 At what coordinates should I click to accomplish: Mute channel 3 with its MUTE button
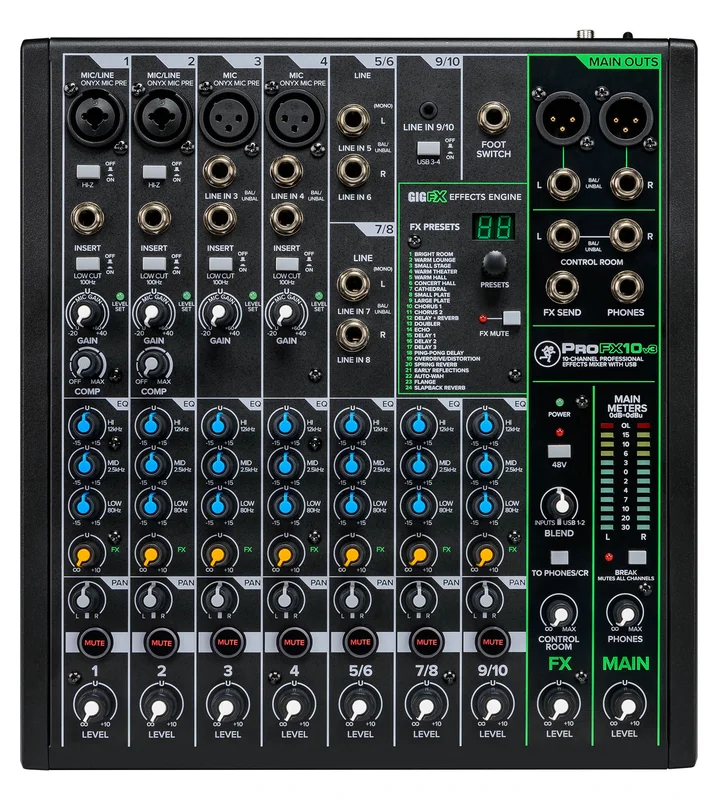pos(228,642)
